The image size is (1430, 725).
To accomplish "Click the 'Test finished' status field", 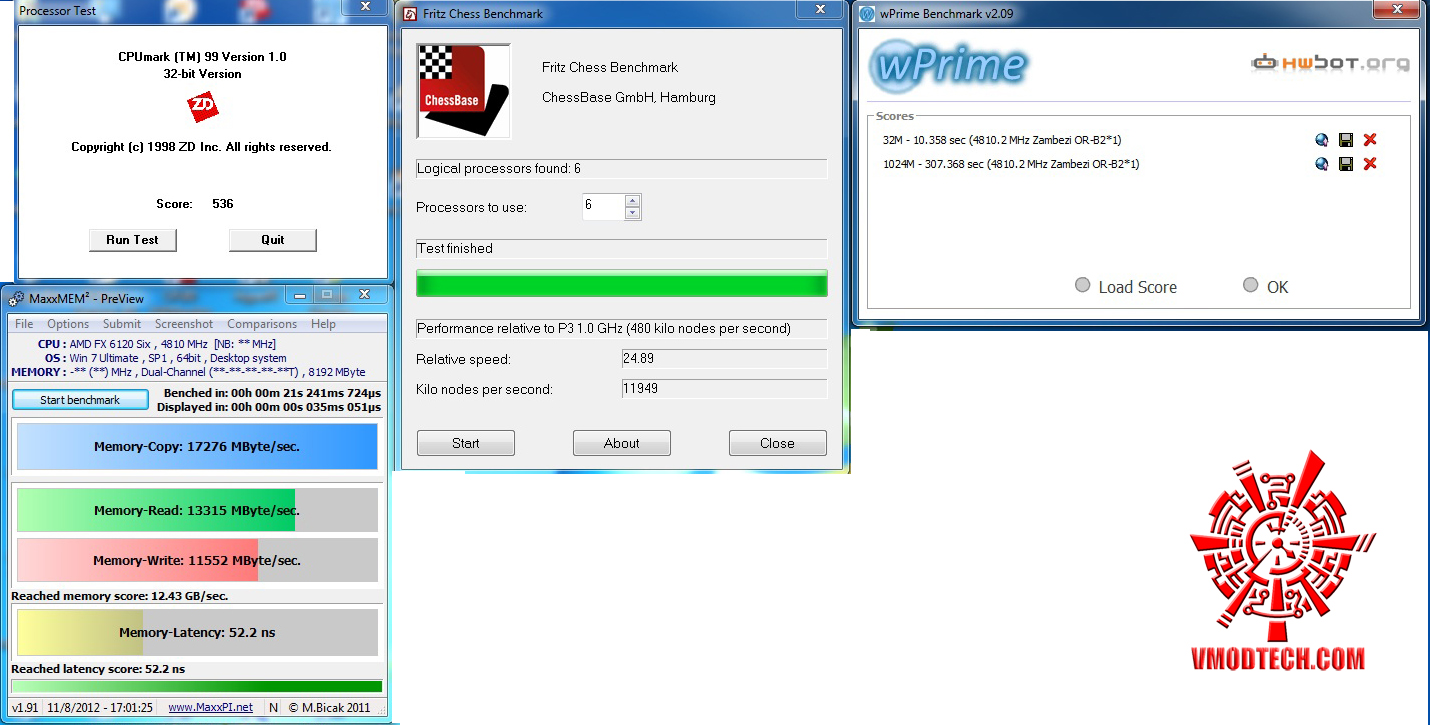I will click(622, 249).
